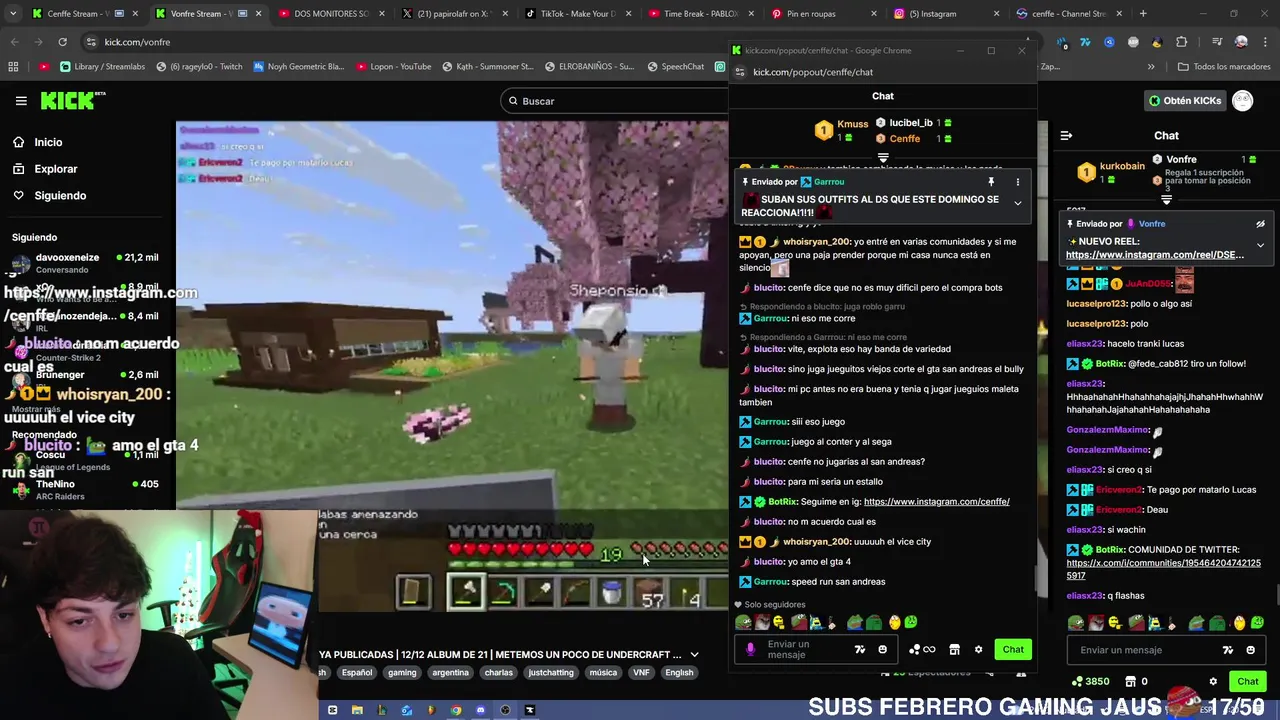Open the Kick hamburger menu
This screenshot has width=1280, height=720.
[x=21, y=101]
